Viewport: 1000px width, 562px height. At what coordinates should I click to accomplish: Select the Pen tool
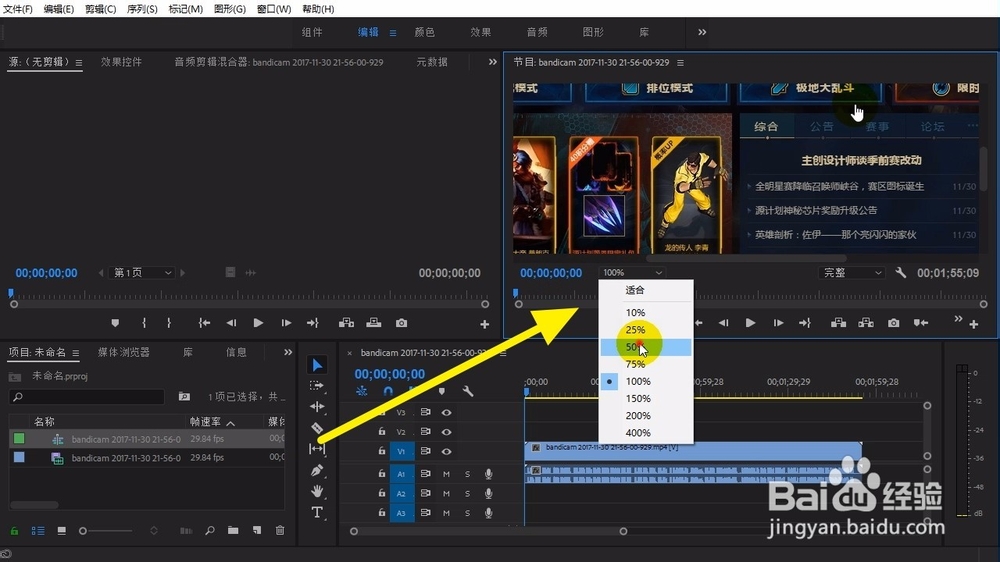(317, 470)
